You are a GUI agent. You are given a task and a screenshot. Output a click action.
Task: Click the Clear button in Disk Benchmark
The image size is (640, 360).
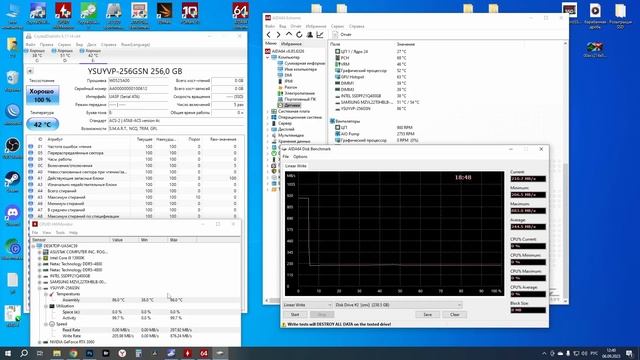pos(455,315)
